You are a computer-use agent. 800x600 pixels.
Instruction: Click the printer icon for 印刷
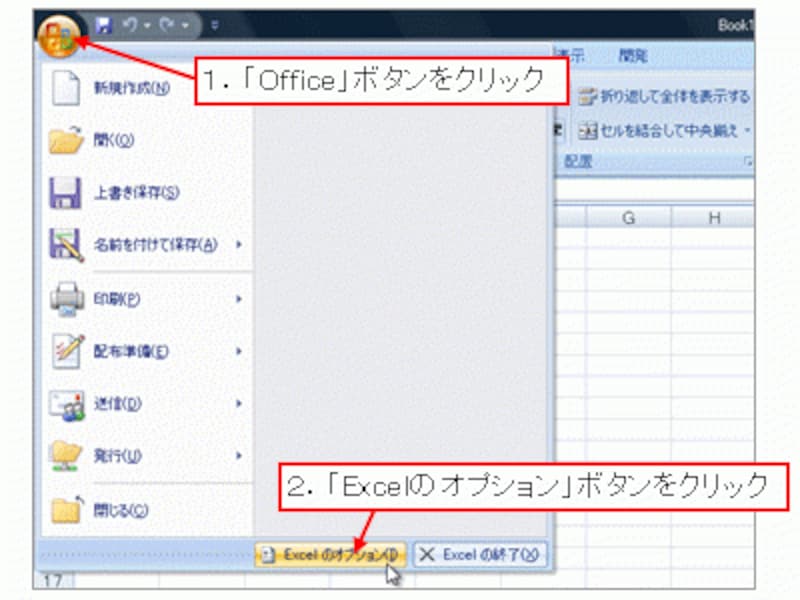coord(67,298)
